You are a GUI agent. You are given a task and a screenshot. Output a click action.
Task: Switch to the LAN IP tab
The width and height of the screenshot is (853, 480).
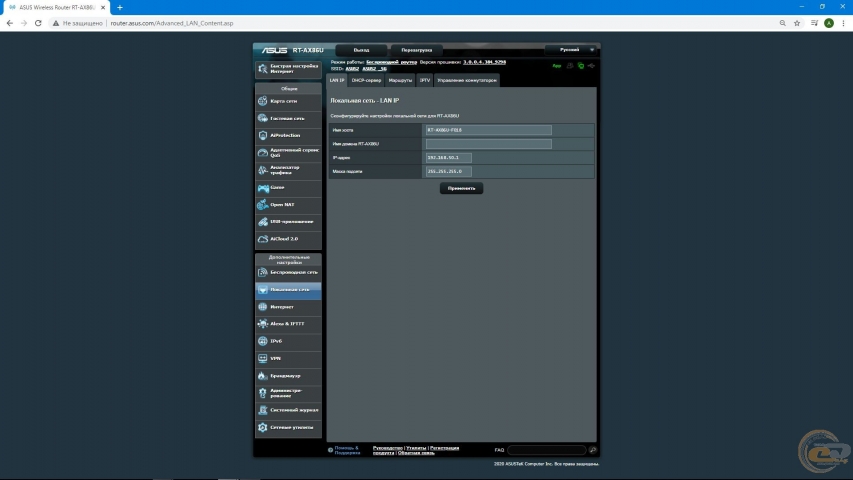pos(337,80)
